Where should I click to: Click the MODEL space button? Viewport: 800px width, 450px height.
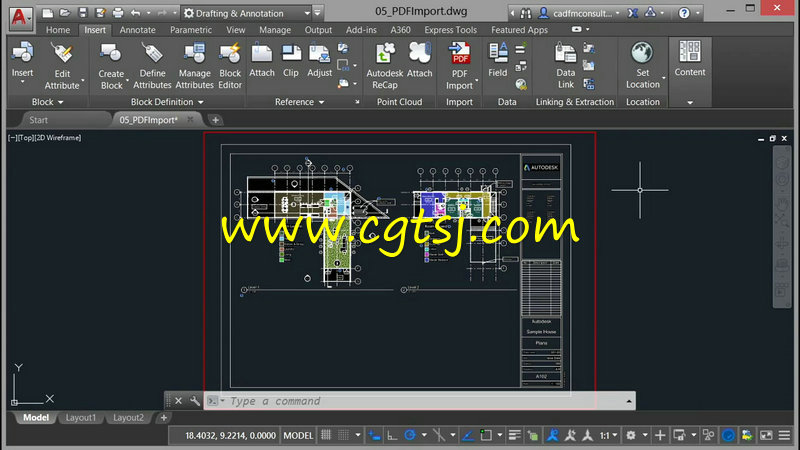298,435
